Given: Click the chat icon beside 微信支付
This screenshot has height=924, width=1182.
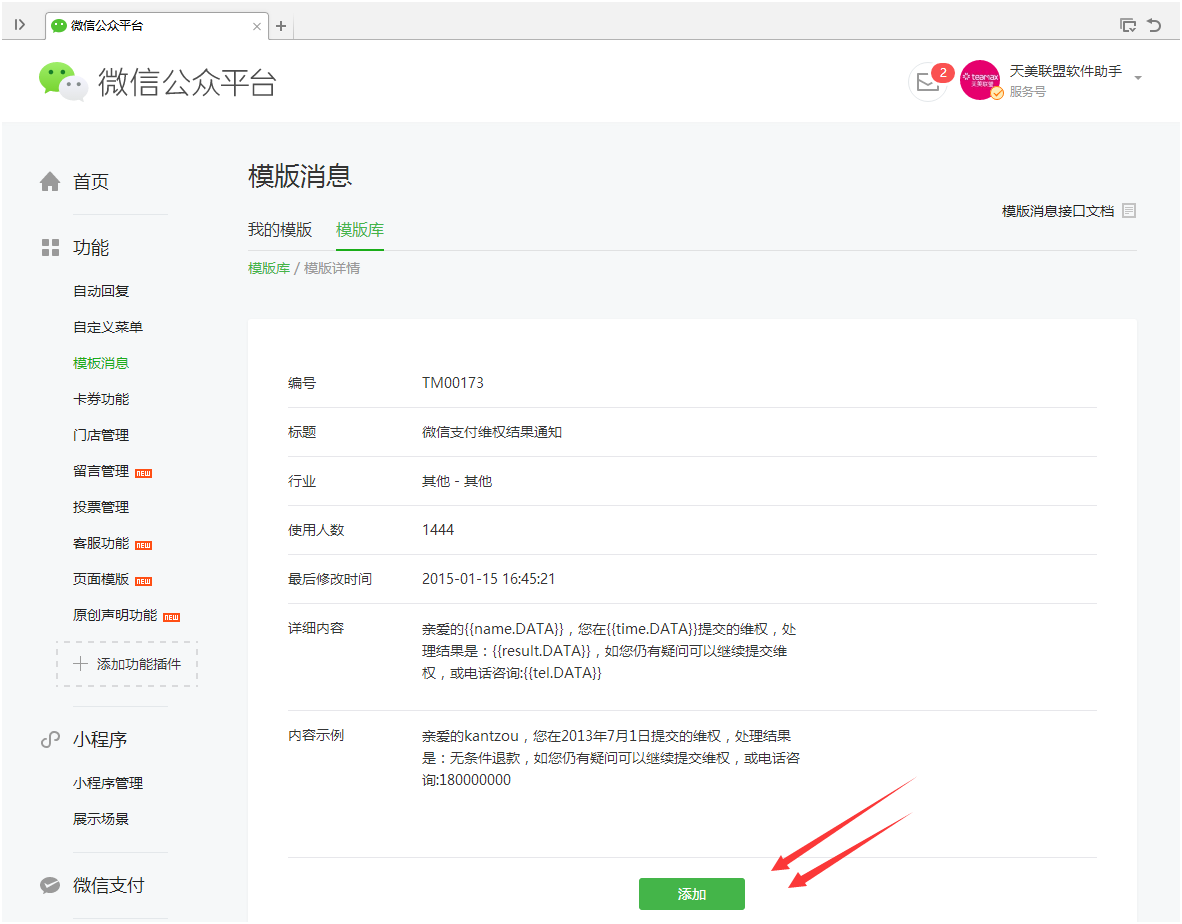Looking at the screenshot, I should coord(50,886).
